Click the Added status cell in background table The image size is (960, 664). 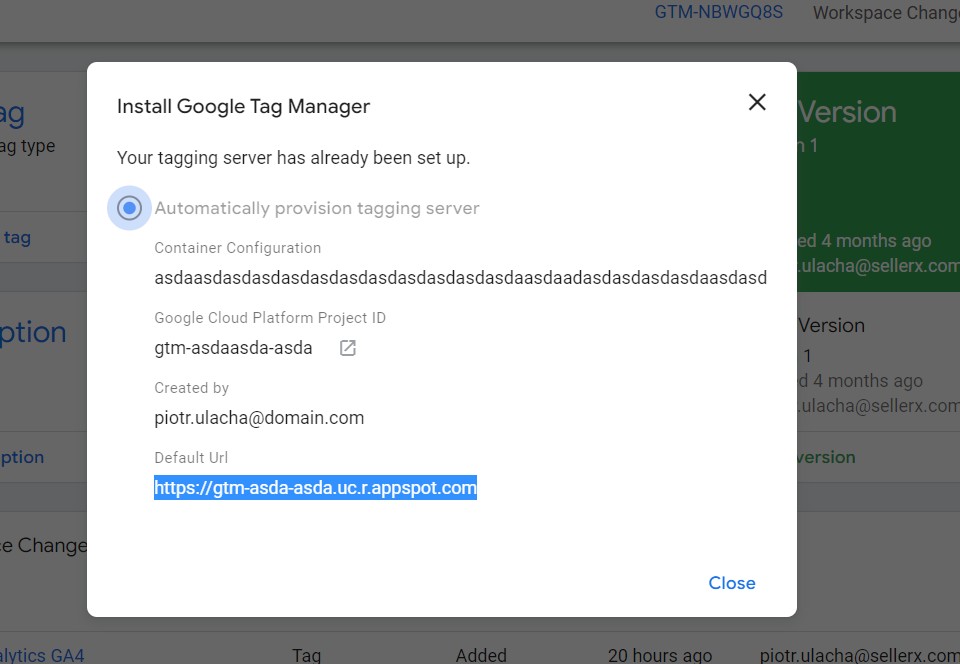[481, 655]
